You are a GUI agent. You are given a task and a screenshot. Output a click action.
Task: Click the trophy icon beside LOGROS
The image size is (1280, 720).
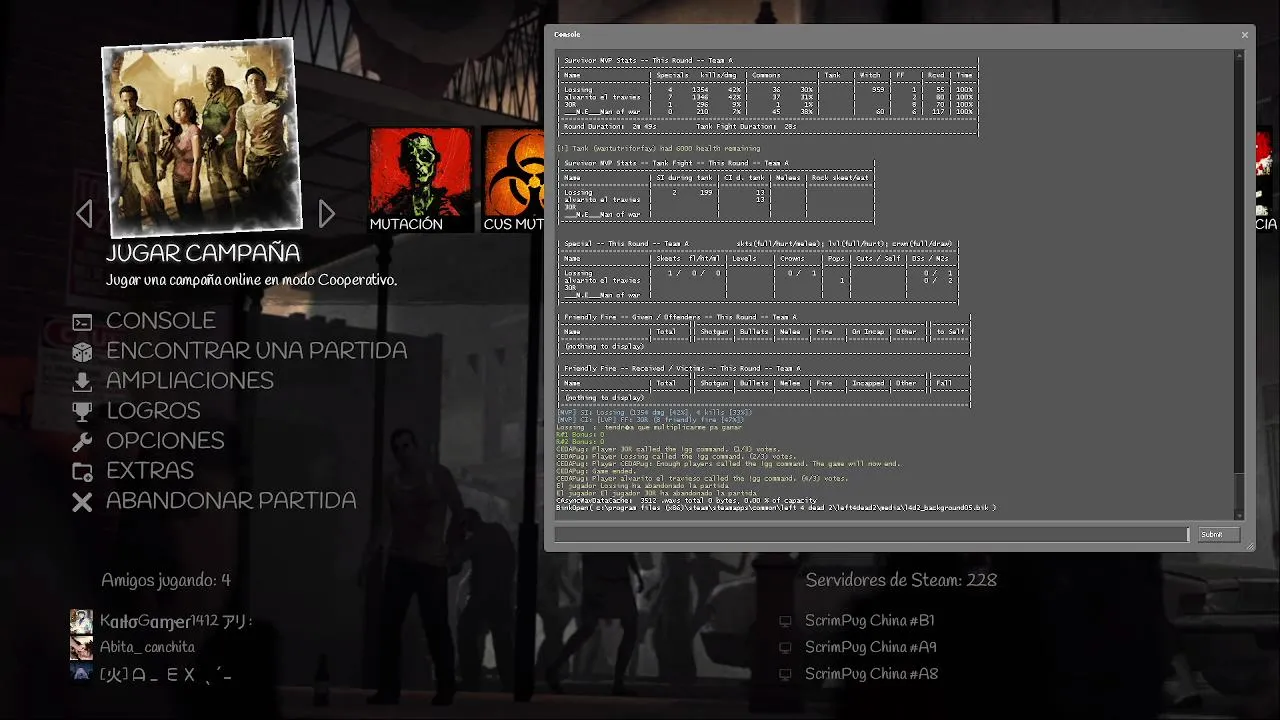tap(82, 412)
